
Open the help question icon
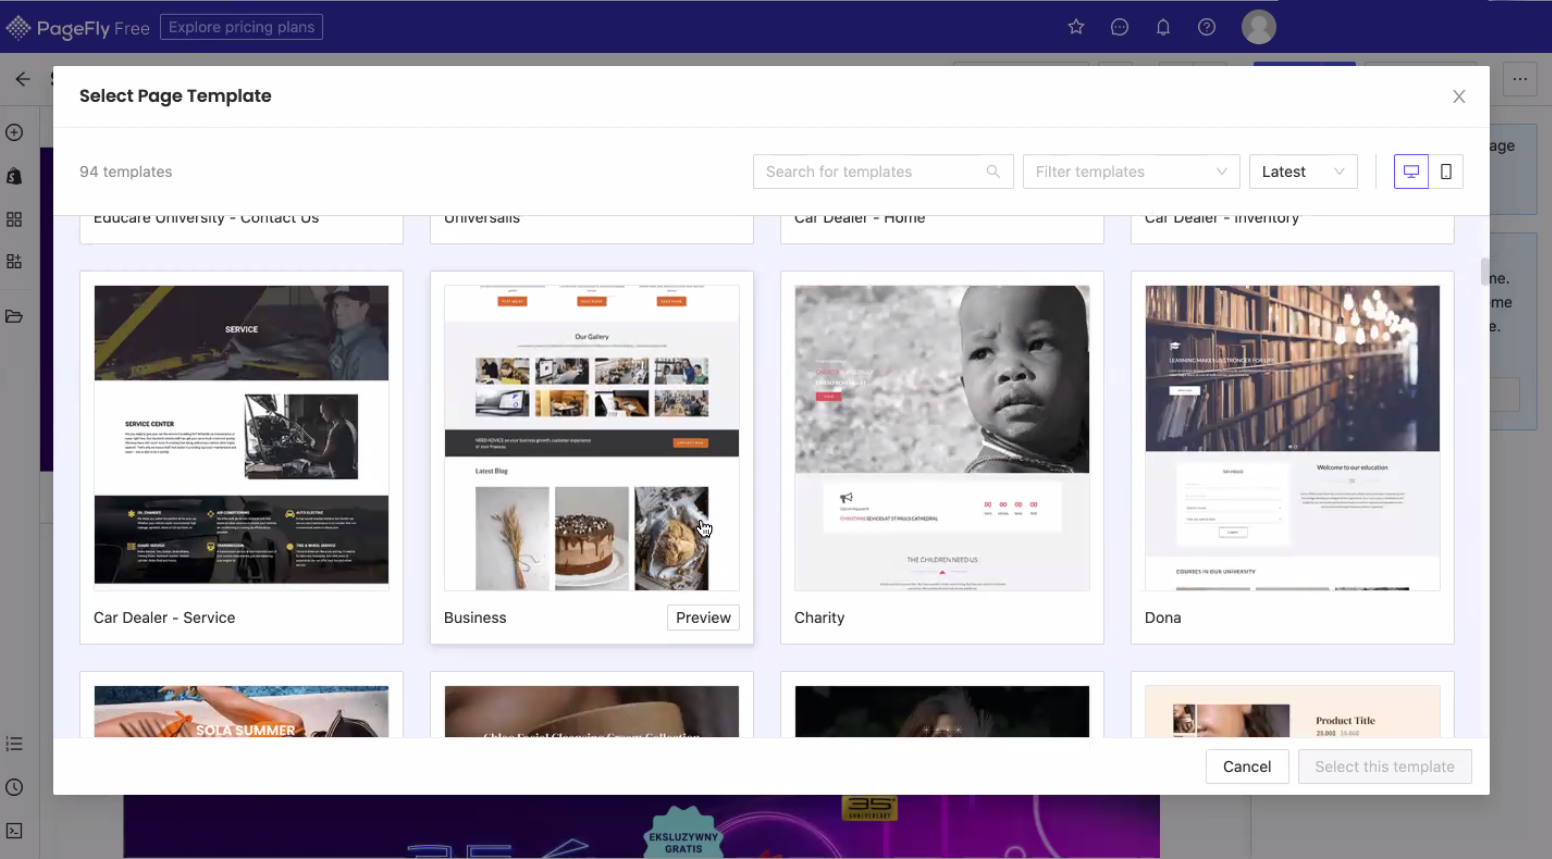click(1207, 27)
